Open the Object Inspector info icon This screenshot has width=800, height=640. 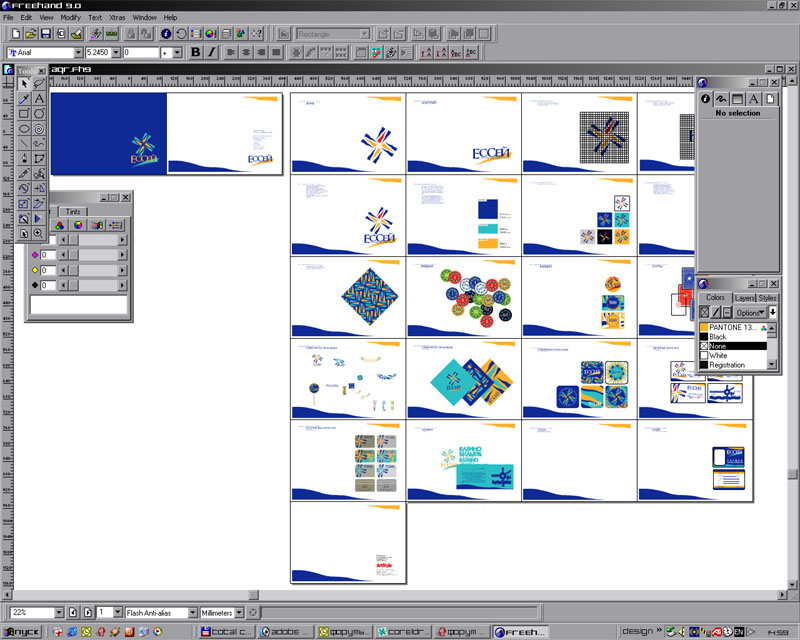pyautogui.click(x=166, y=34)
